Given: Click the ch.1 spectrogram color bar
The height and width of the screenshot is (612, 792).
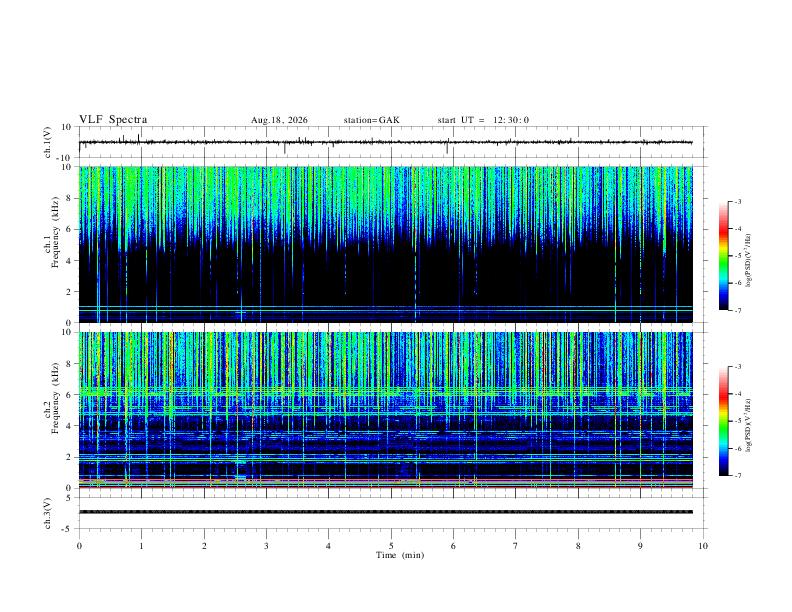Looking at the screenshot, I should pyautogui.click(x=723, y=256).
